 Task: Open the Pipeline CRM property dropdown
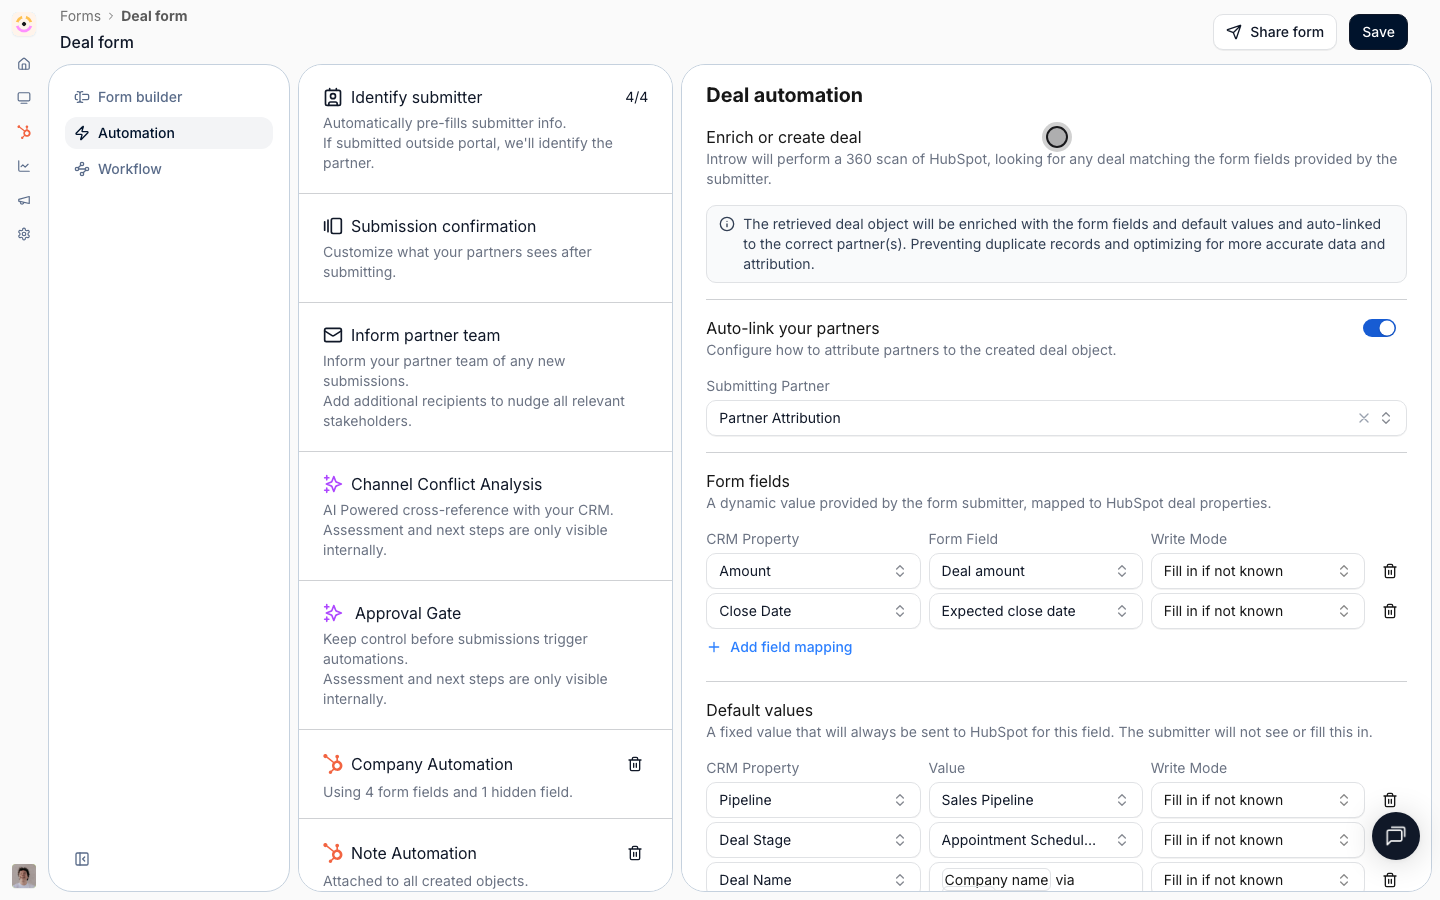click(813, 800)
